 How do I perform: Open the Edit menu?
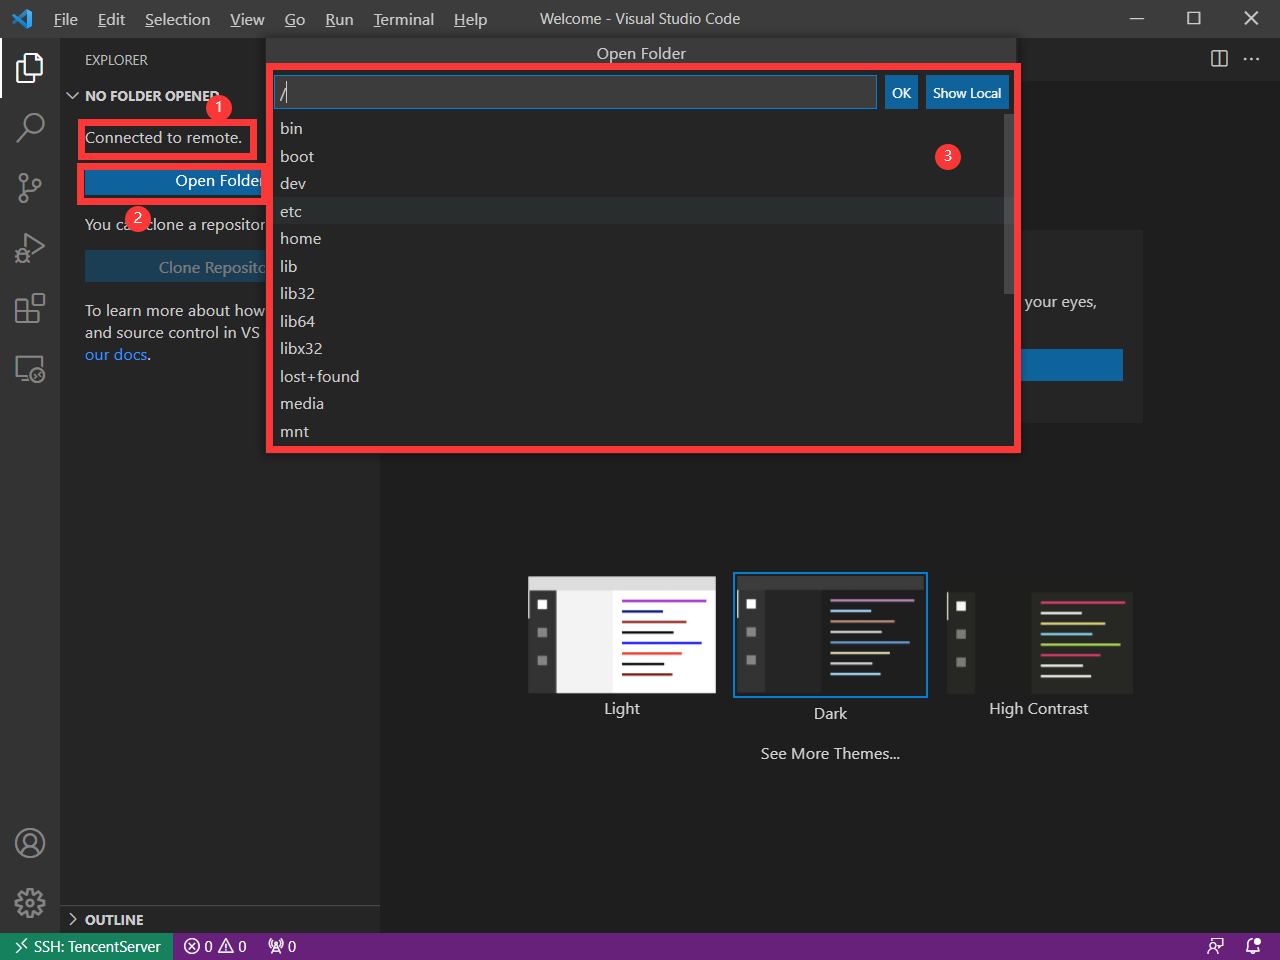tap(111, 19)
